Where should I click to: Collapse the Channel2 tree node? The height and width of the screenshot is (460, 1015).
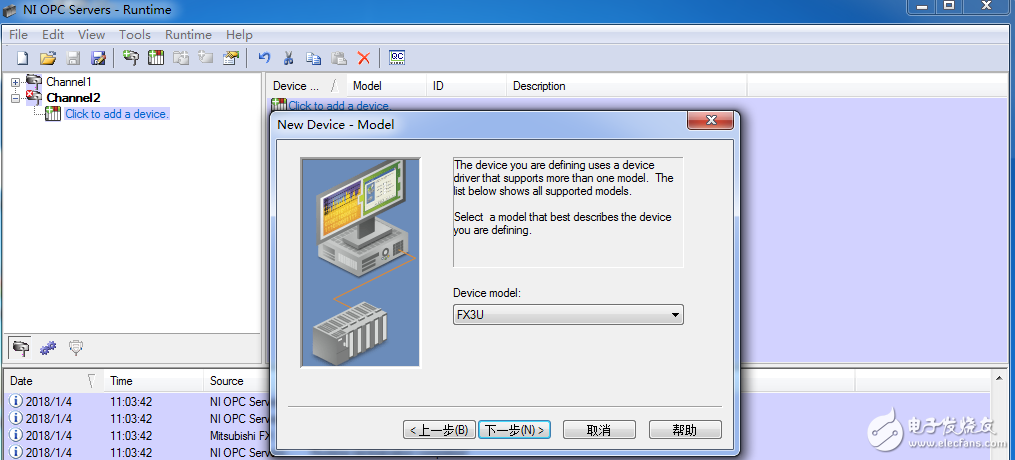click(16, 98)
